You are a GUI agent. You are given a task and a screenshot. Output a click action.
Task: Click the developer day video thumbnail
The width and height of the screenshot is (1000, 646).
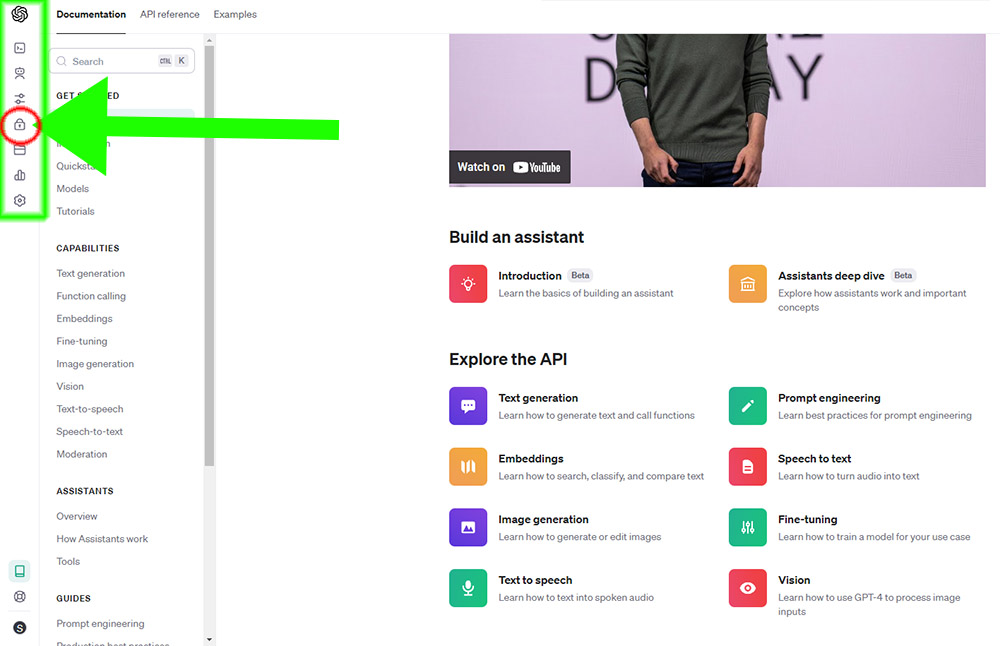point(717,110)
